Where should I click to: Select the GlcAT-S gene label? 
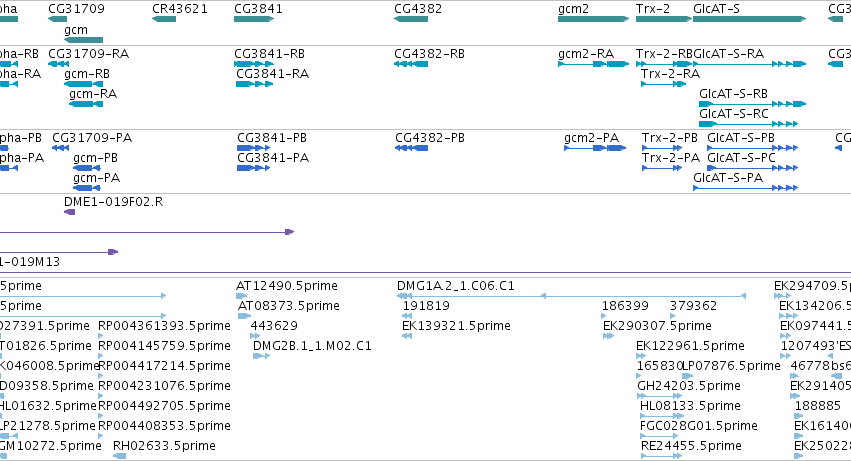[716, 9]
